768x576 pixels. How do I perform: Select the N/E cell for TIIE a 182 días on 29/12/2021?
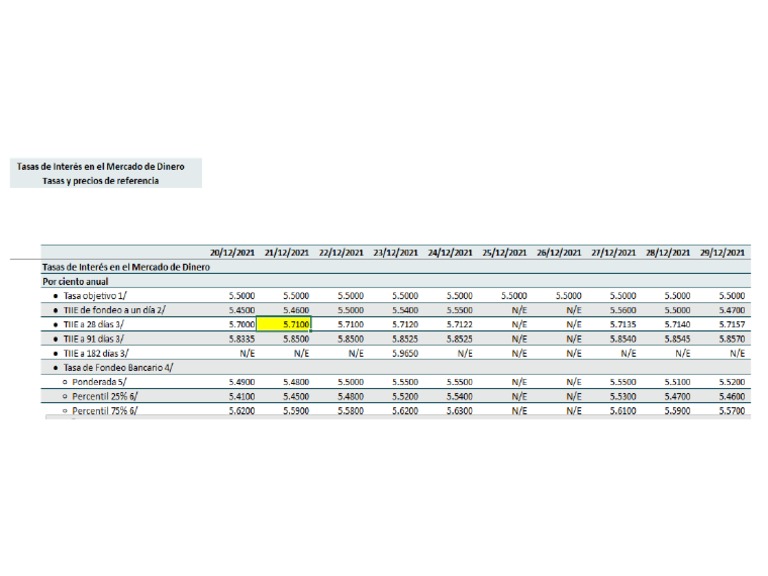click(737, 353)
